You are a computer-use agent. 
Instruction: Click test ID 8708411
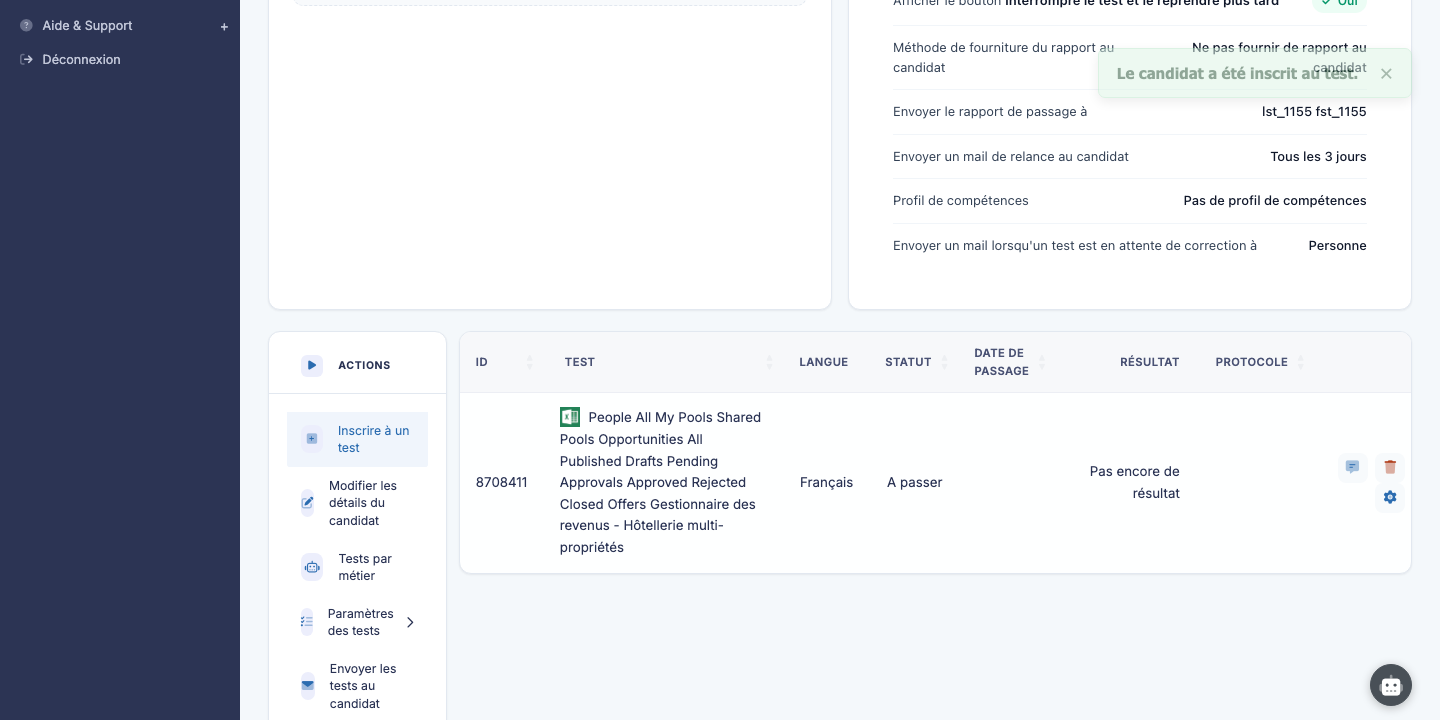tap(502, 482)
